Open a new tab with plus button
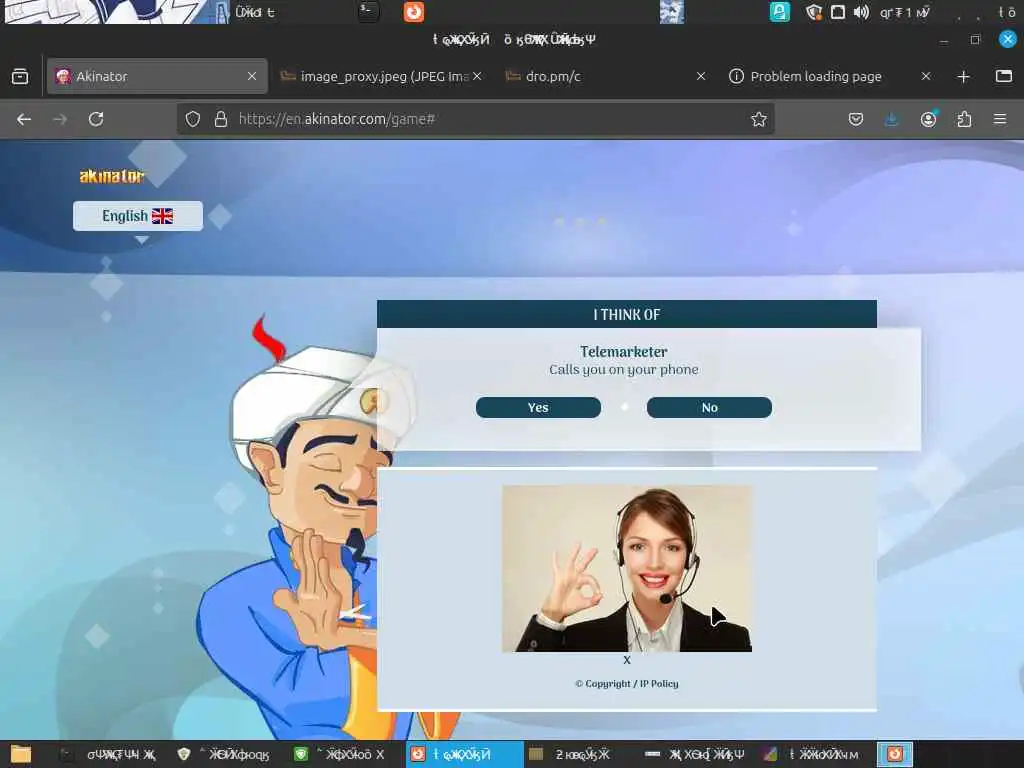The height and width of the screenshot is (768, 1024). coord(963,76)
